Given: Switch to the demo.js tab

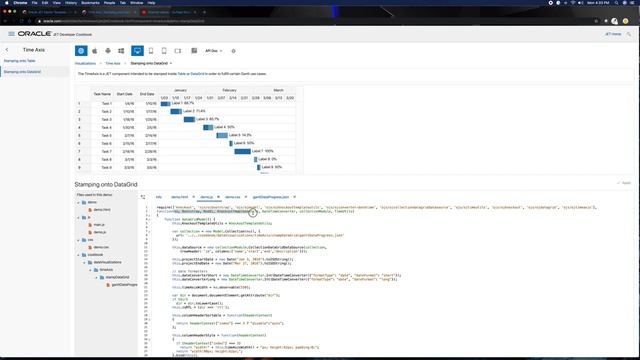Looking at the screenshot, I should (206, 197).
